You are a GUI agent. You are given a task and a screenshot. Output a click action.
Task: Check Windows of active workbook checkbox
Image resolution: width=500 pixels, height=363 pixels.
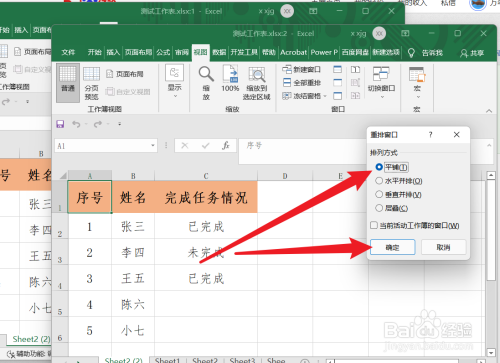coord(374,226)
